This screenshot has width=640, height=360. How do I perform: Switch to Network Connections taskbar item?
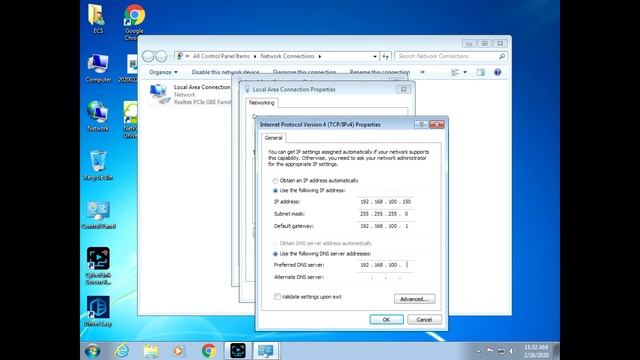pos(266,351)
